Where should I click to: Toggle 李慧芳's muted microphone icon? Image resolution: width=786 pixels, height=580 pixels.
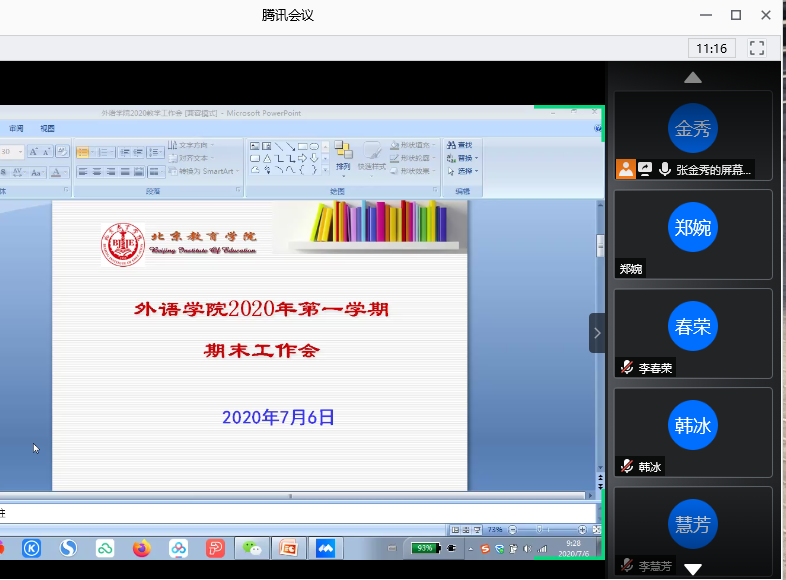pos(627,565)
